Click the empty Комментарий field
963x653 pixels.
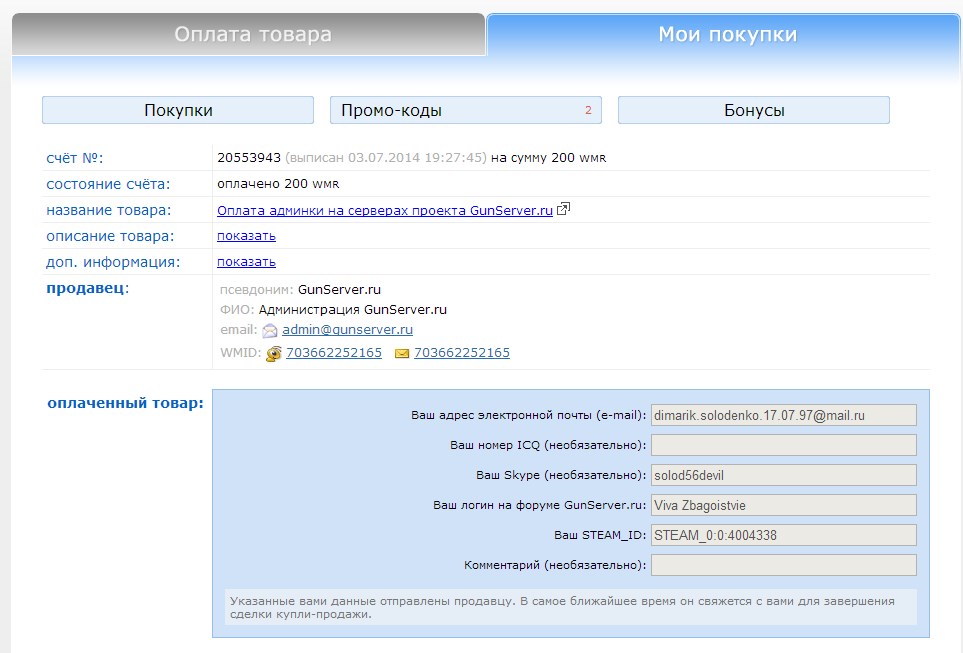coord(783,565)
